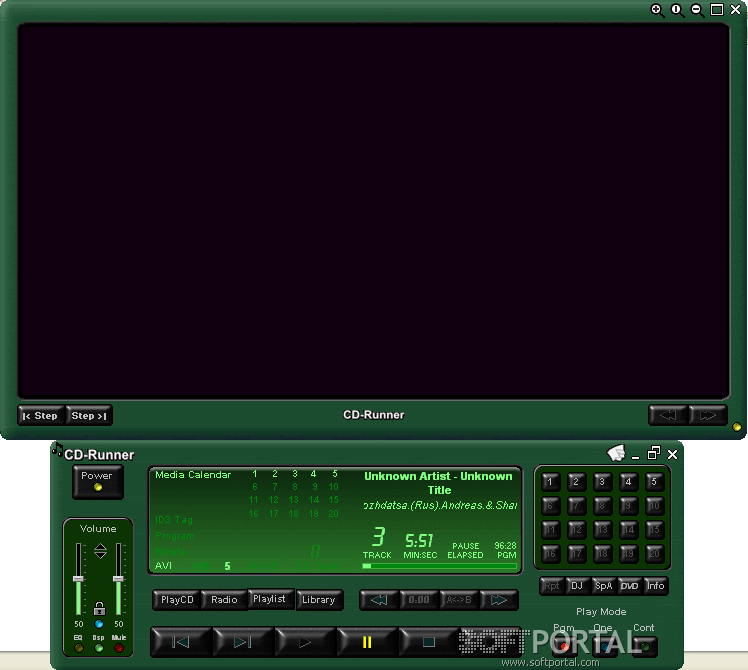The height and width of the screenshot is (670, 748).
Task: Toggle the volume channel lock icon
Action: [x=99, y=608]
